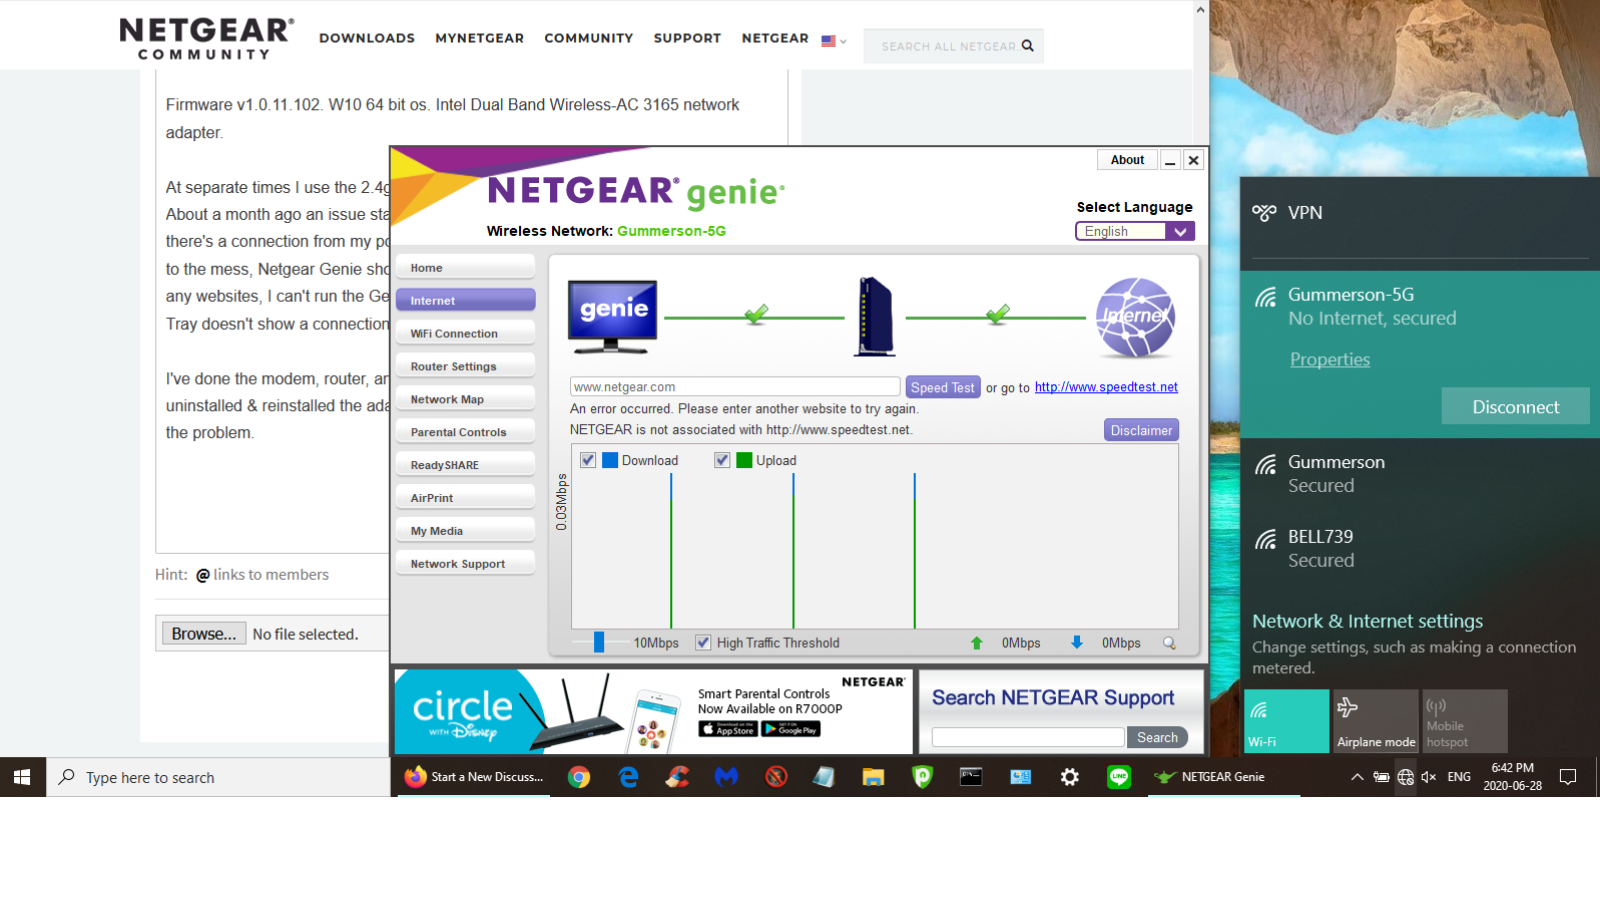
Task: Open Properties of Gummerson-5G
Action: coord(1329,359)
